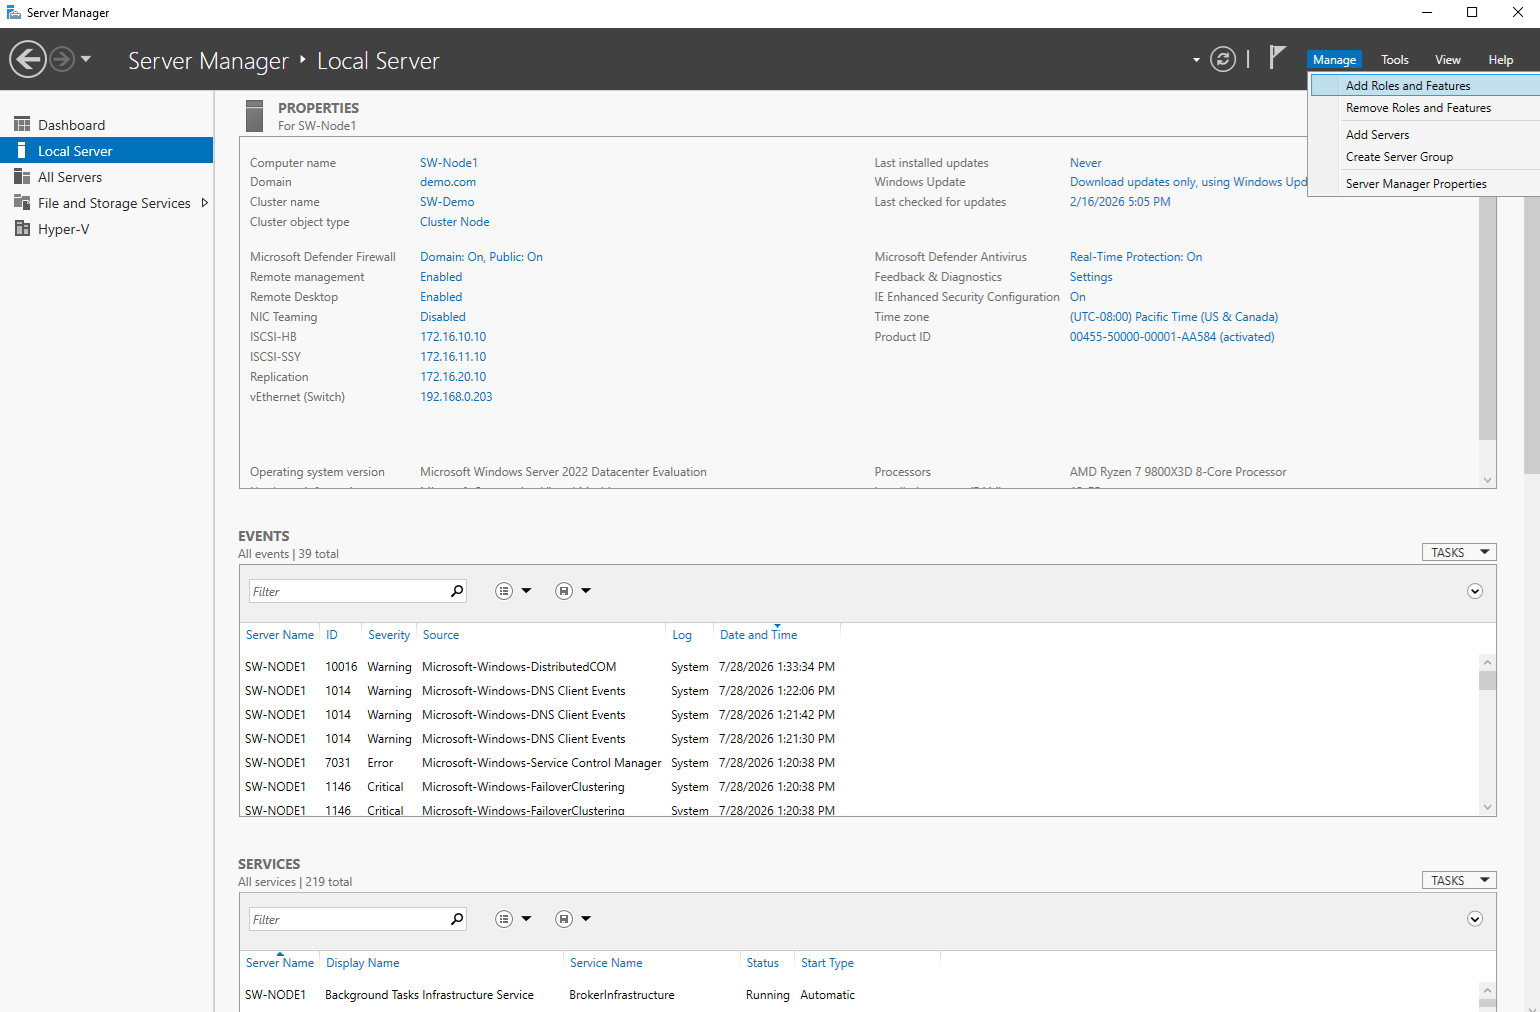Expand File and Storage Services arrow

click(204, 203)
